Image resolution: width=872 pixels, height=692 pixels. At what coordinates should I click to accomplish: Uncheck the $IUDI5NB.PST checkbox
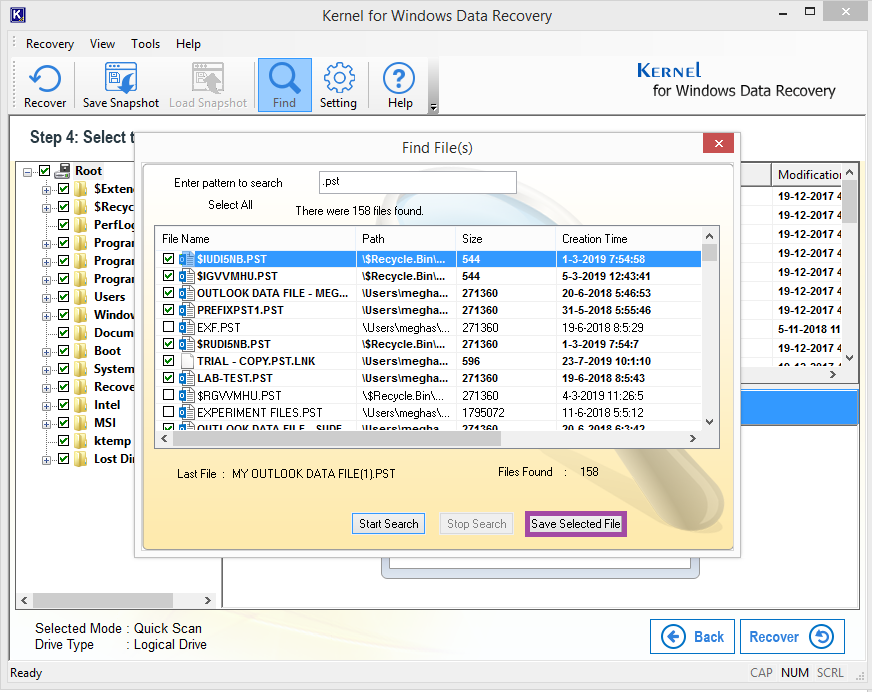click(168, 259)
